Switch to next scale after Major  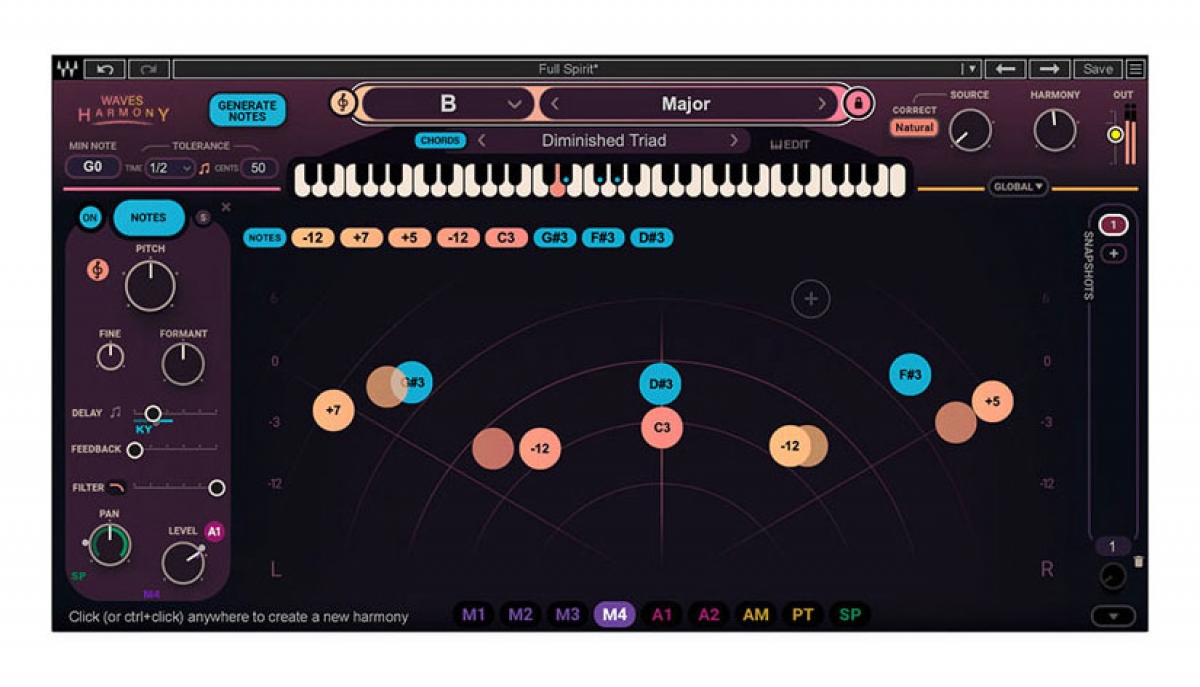point(822,104)
